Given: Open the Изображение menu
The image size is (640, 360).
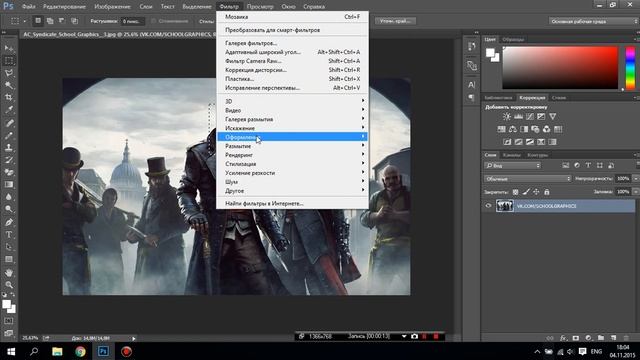Looking at the screenshot, I should pos(112,7).
